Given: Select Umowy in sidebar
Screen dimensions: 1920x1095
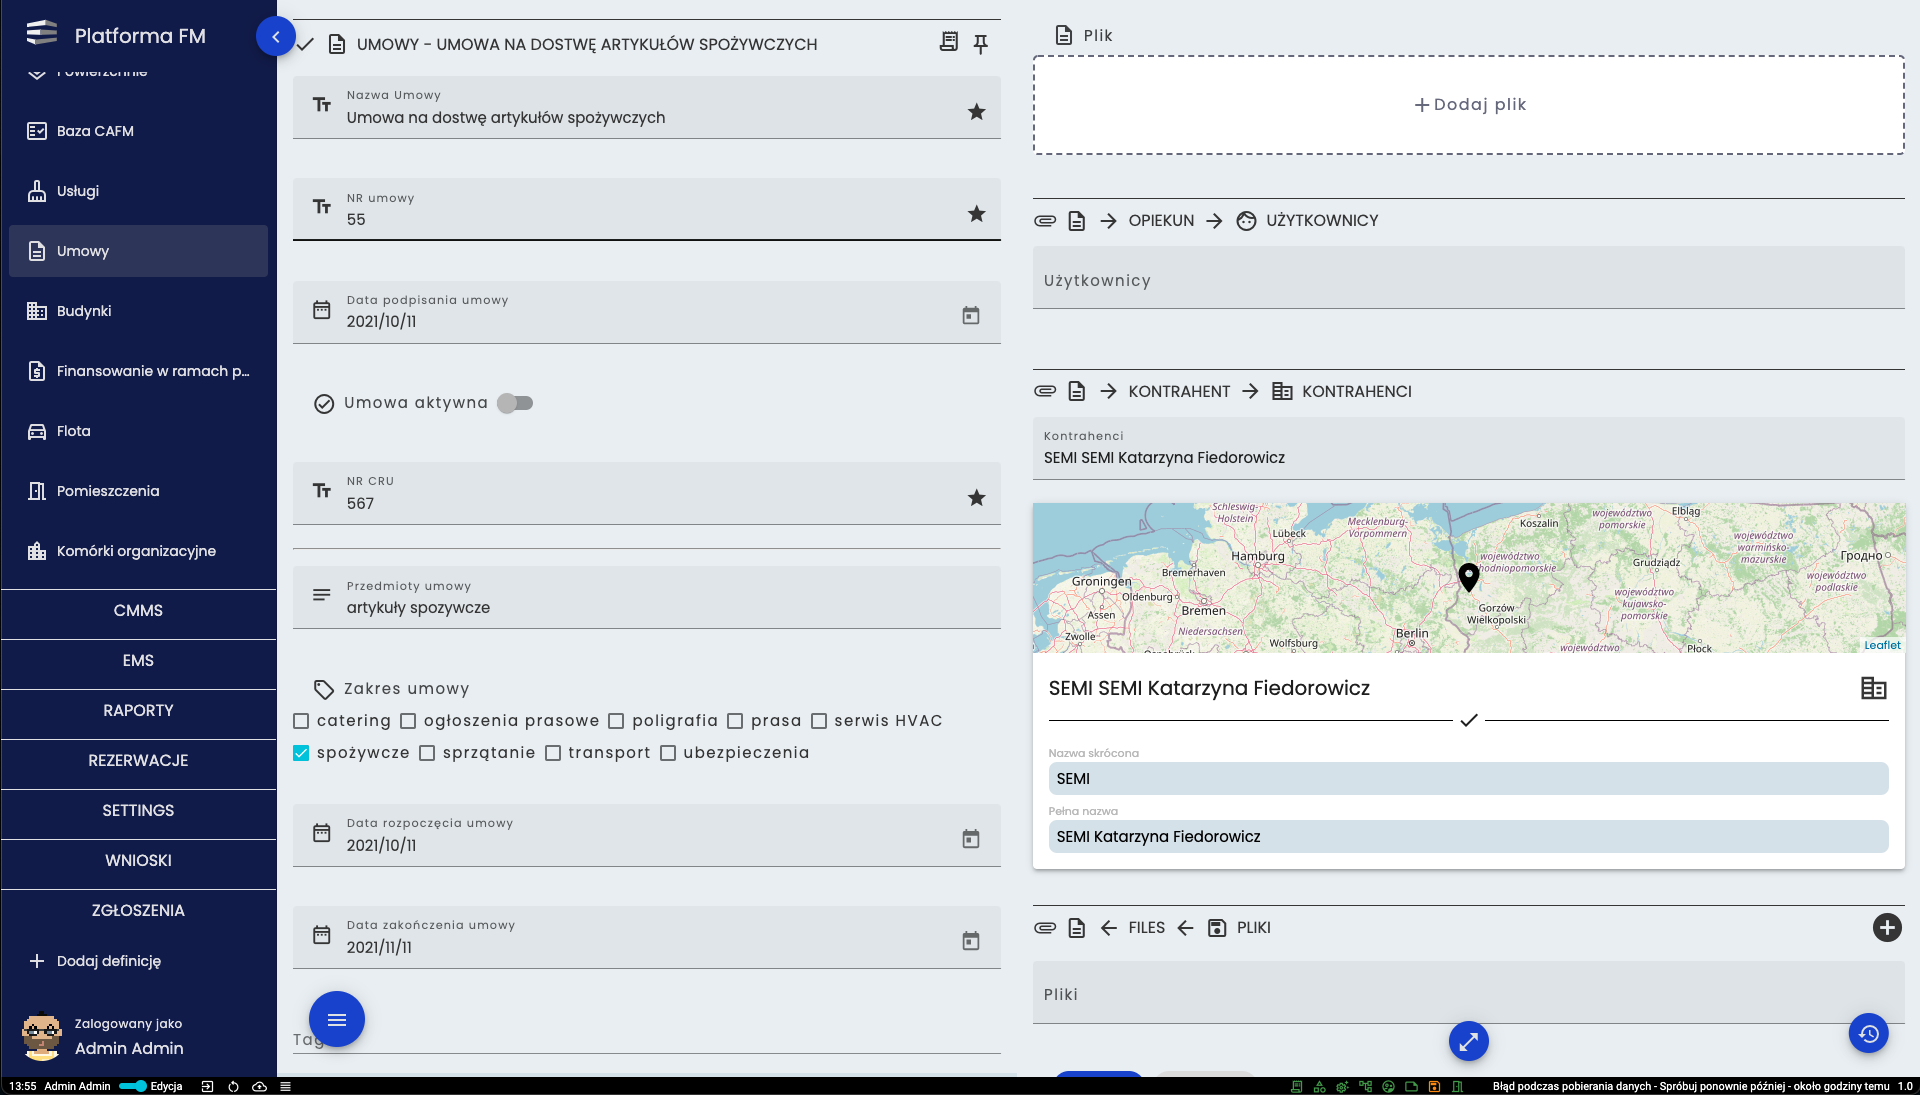Looking at the screenshot, I should click(138, 251).
